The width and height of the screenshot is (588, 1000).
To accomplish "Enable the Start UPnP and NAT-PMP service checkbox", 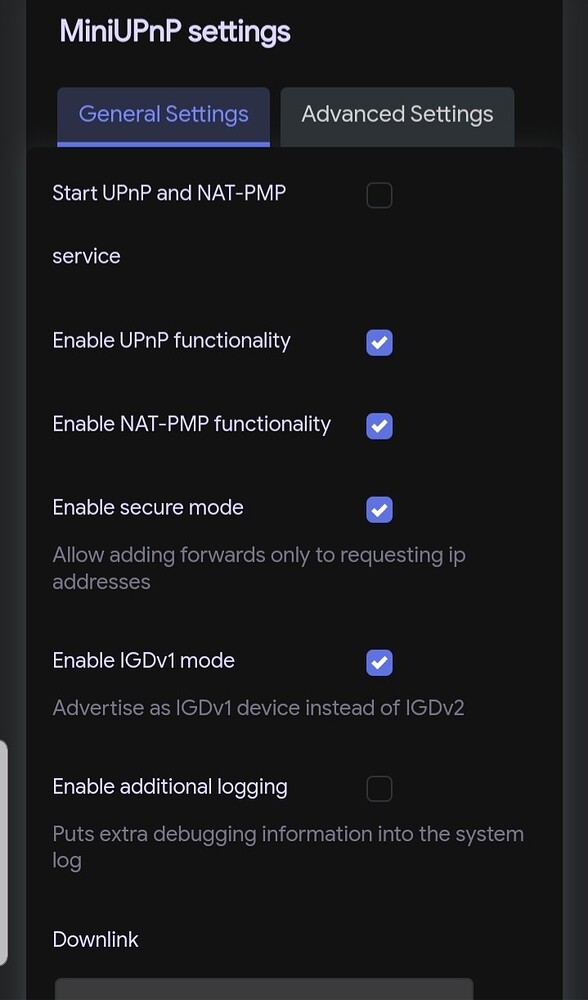I will point(379,195).
